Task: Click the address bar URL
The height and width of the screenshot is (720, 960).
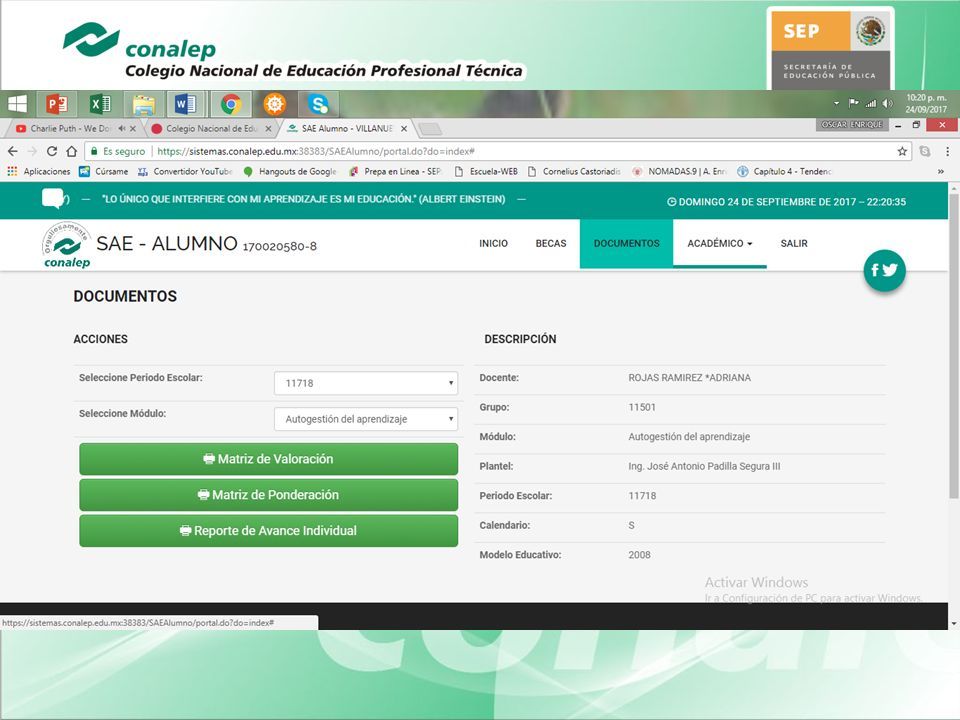Action: tap(316, 151)
